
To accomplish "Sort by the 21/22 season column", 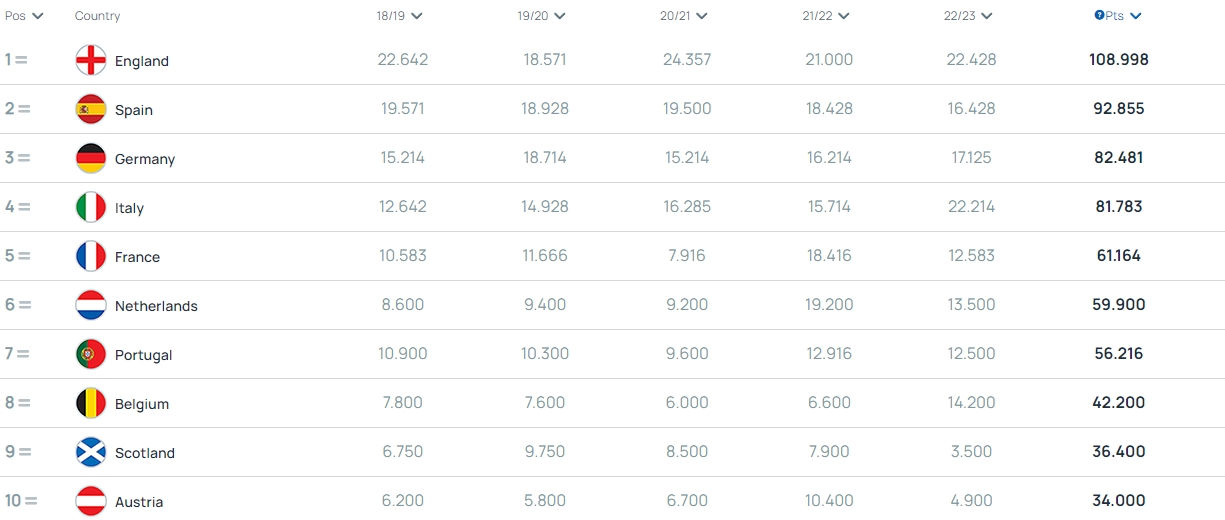I will (826, 16).
